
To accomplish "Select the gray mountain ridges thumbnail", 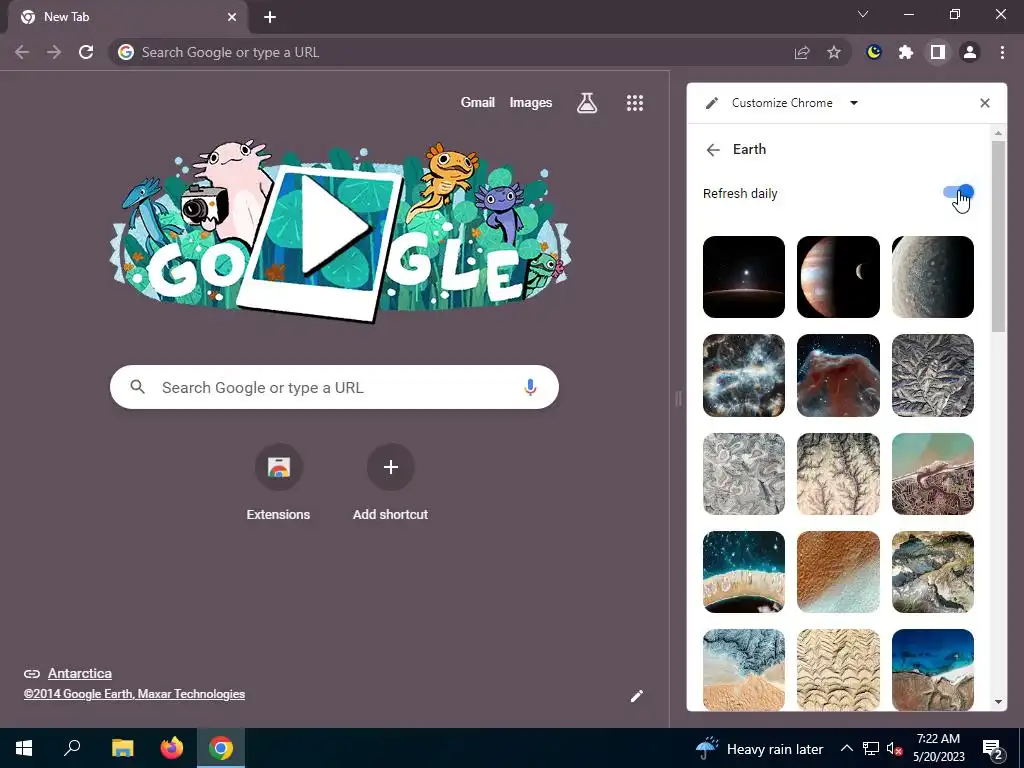I will [933, 376].
